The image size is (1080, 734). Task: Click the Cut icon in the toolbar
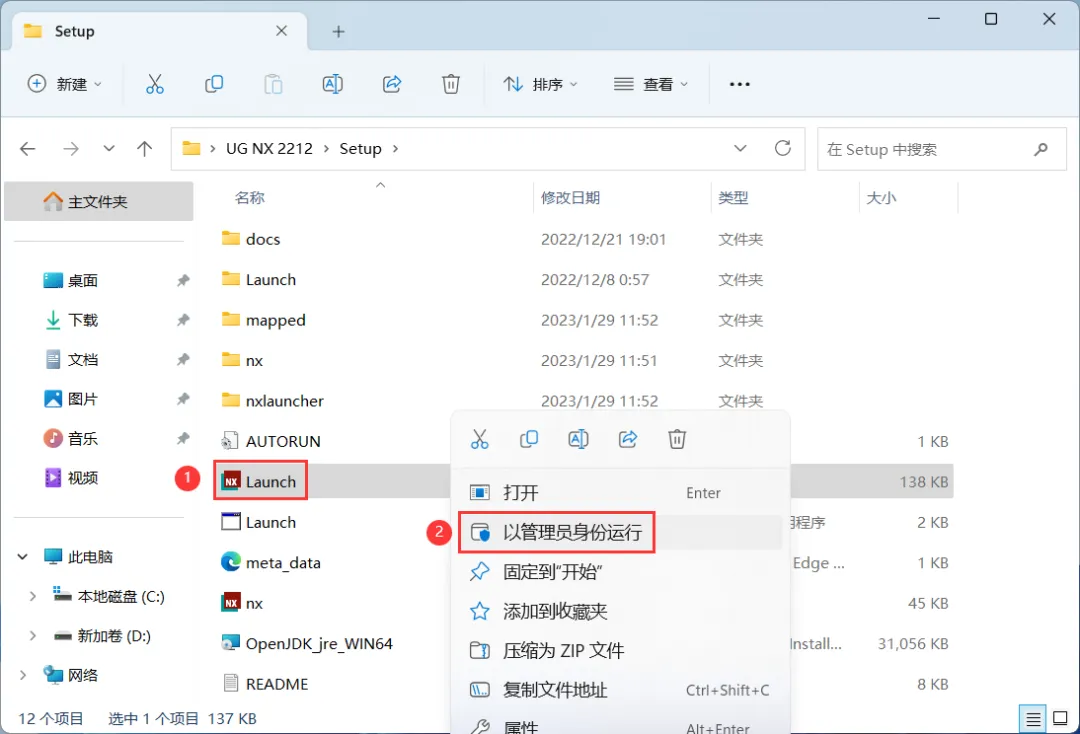coord(154,84)
